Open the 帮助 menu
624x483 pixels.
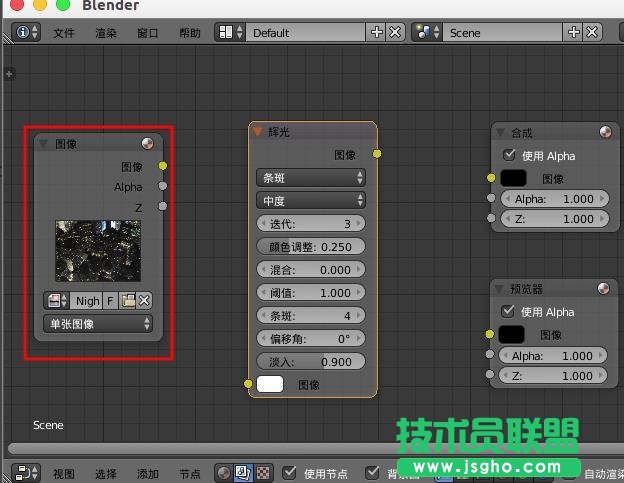click(190, 33)
